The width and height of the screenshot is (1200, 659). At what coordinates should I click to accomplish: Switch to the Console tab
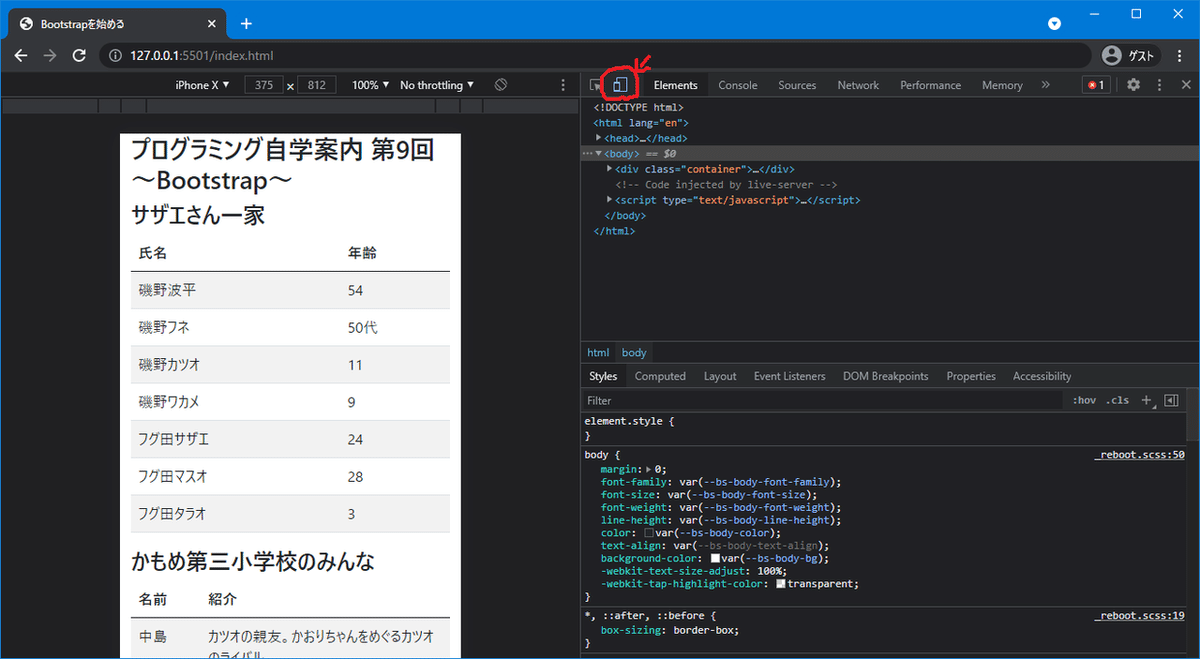pos(738,85)
